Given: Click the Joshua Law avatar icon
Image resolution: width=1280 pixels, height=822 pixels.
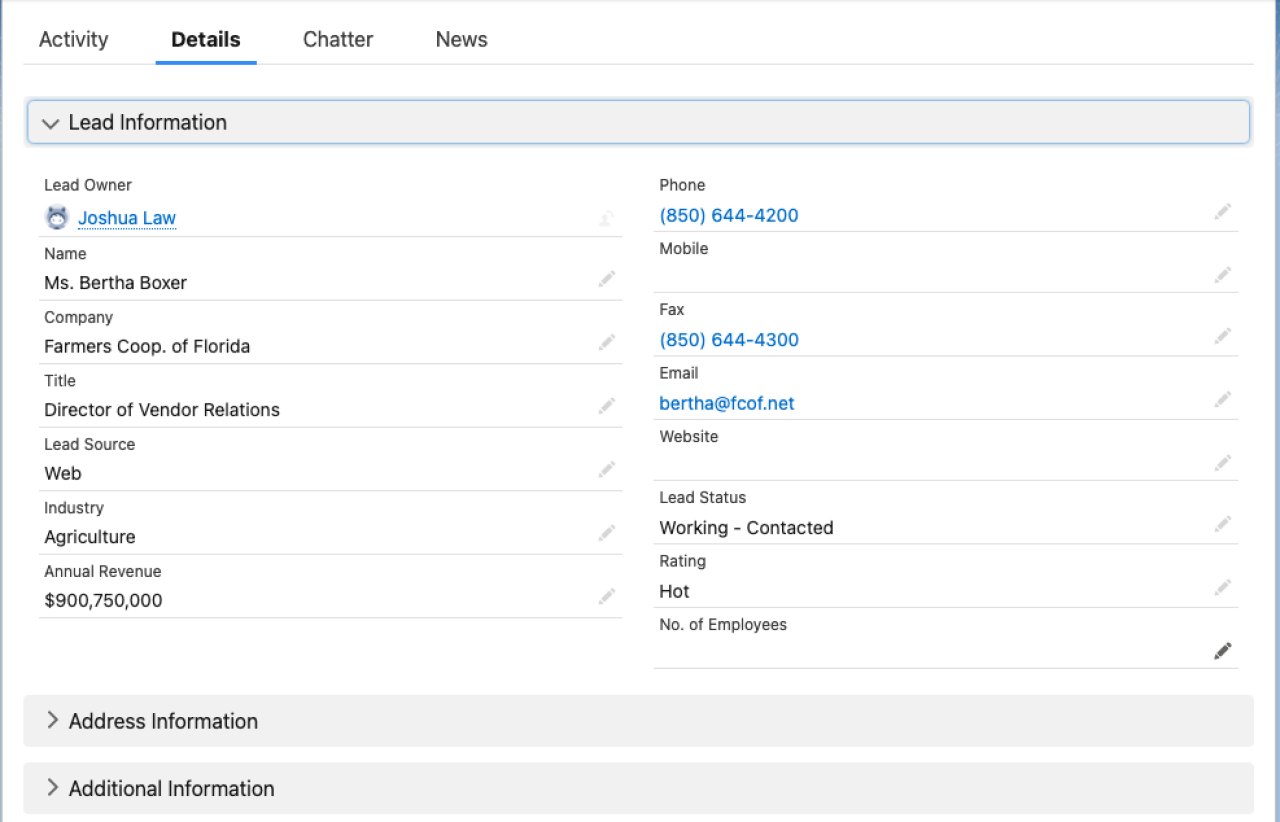Looking at the screenshot, I should coord(57,217).
